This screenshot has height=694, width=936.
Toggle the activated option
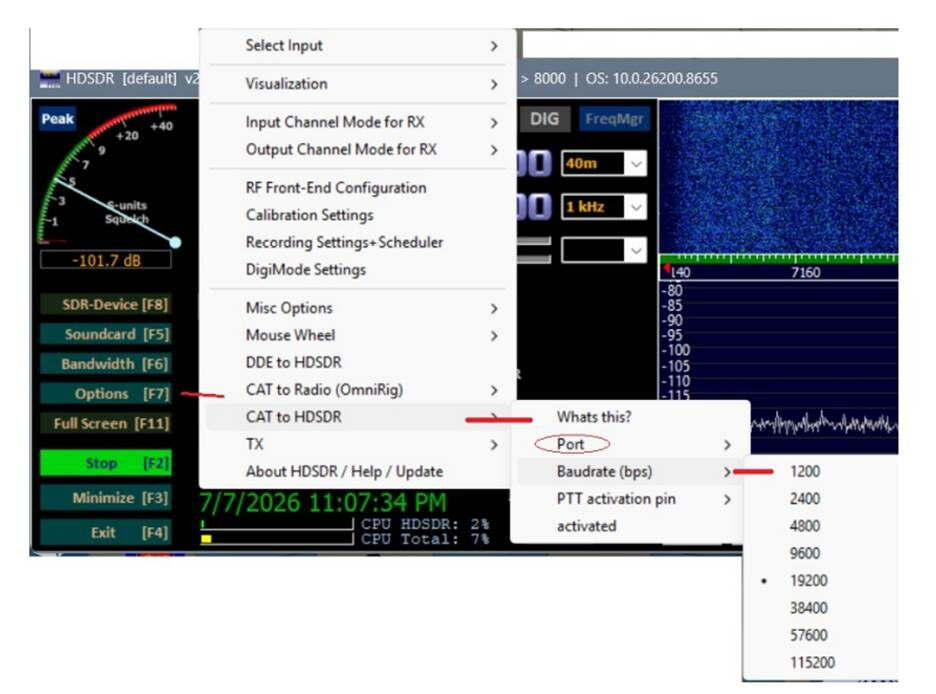tap(630, 526)
